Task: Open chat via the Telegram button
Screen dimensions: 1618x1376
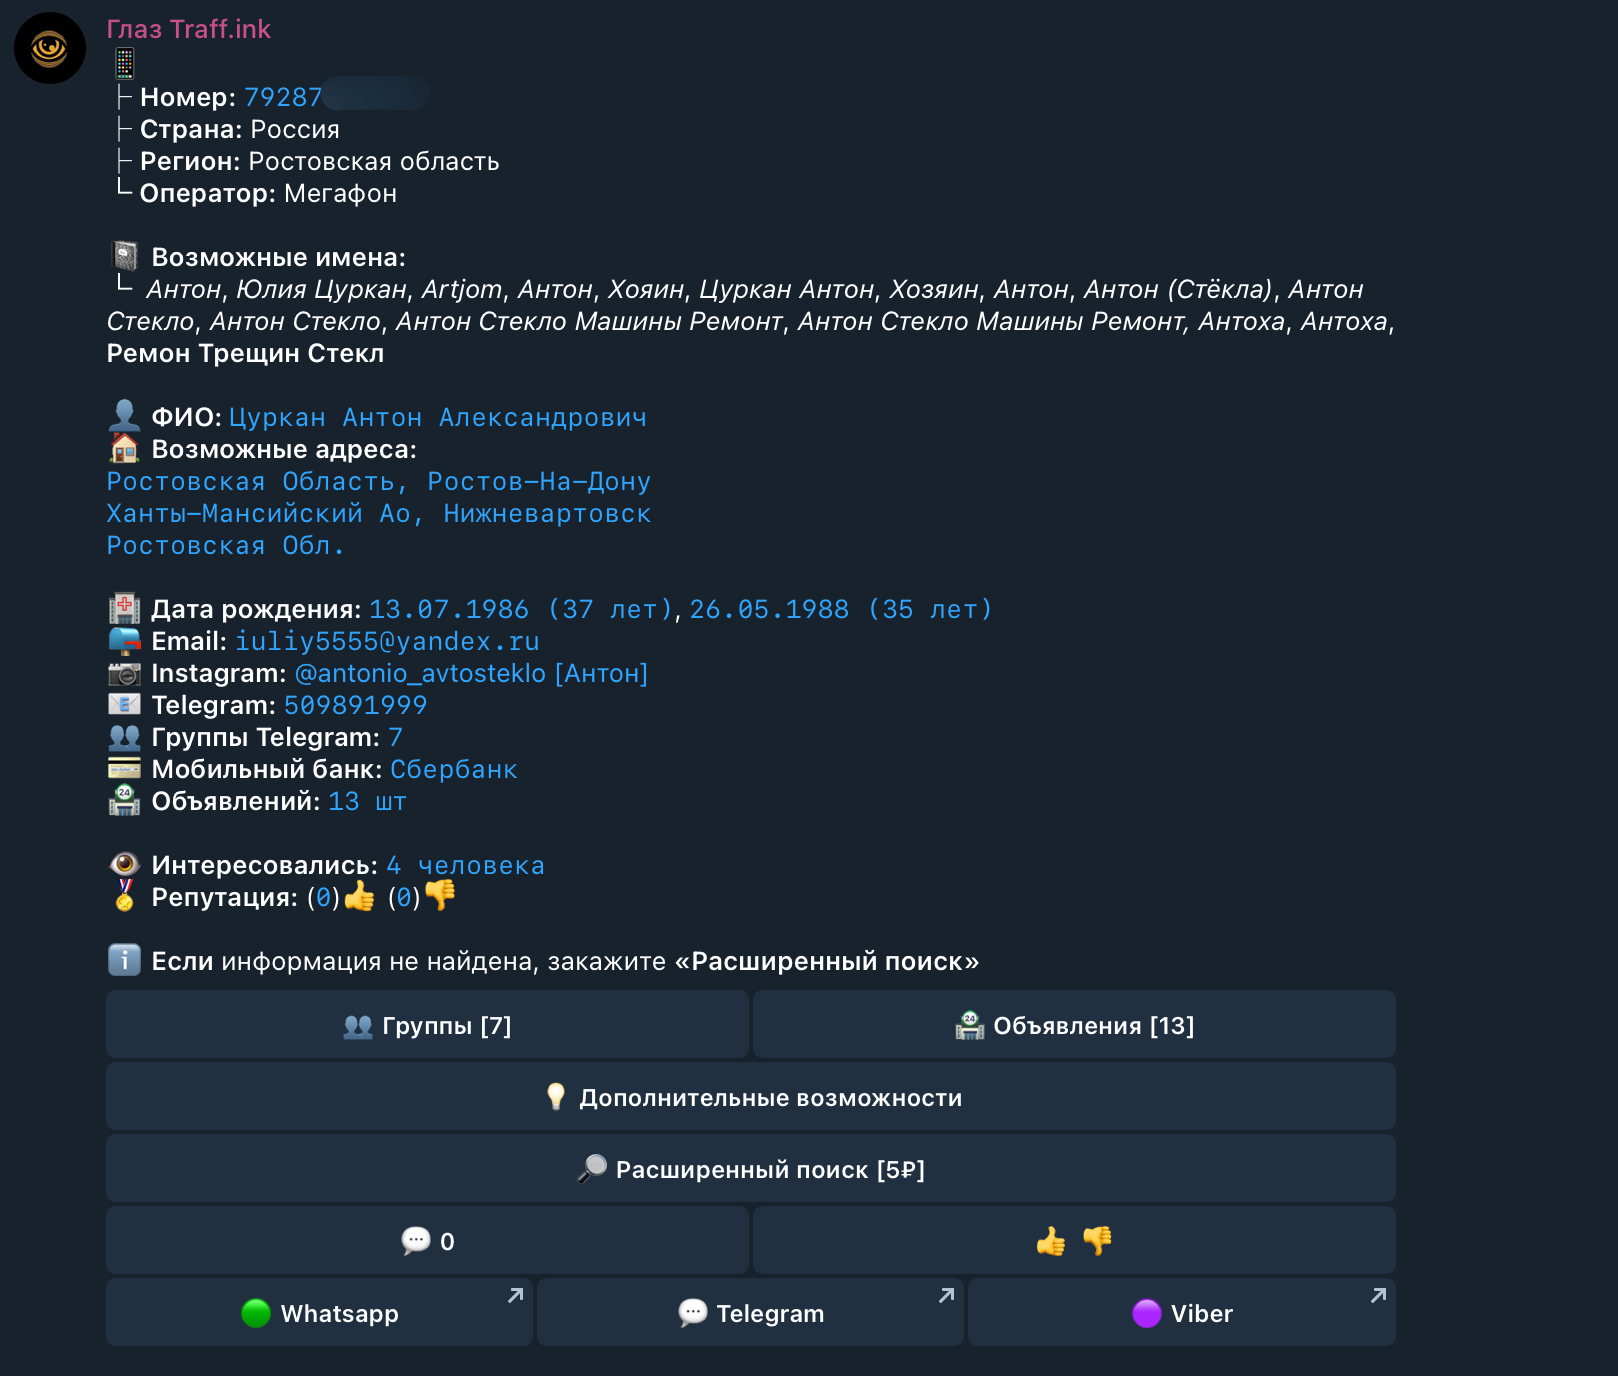Action: (750, 1313)
